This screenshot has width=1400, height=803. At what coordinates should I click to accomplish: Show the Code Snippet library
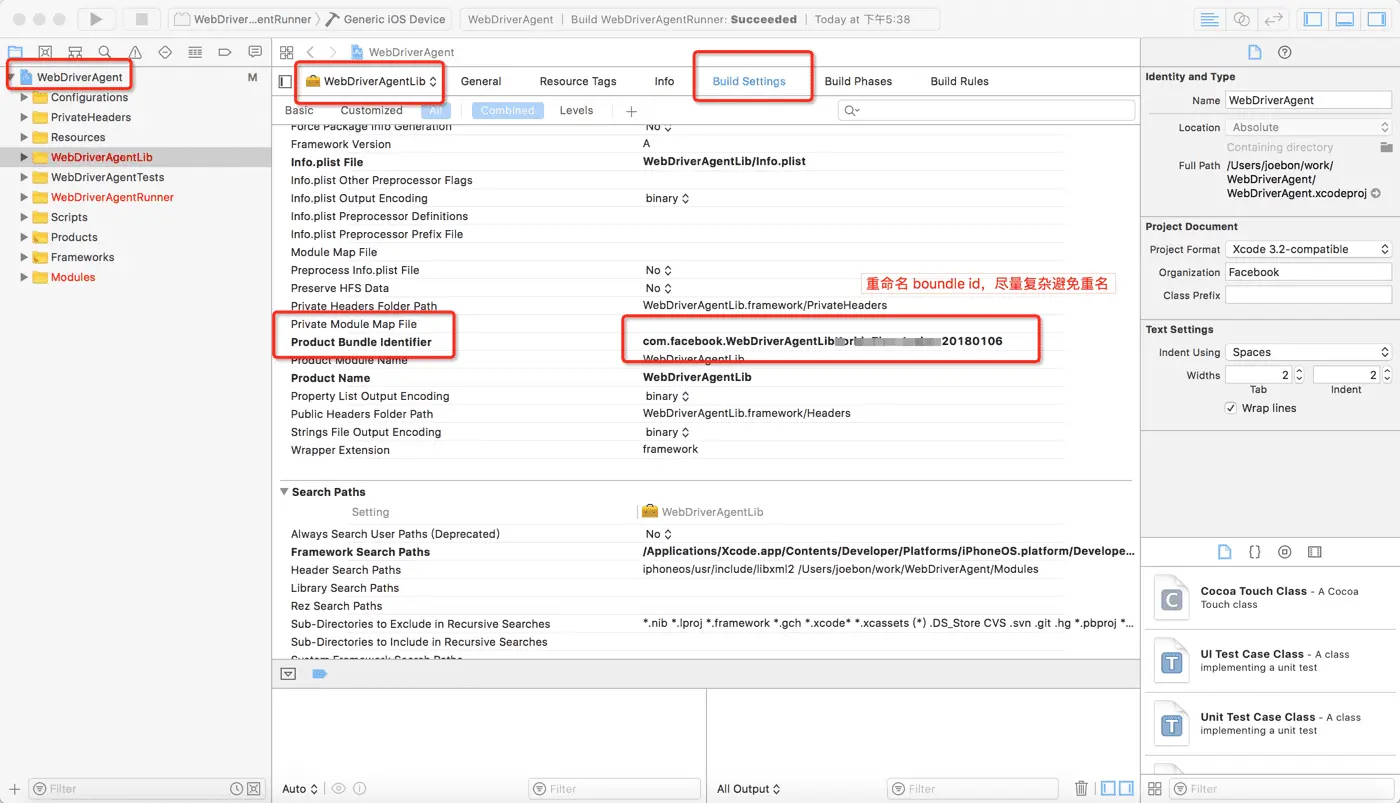click(x=1254, y=552)
